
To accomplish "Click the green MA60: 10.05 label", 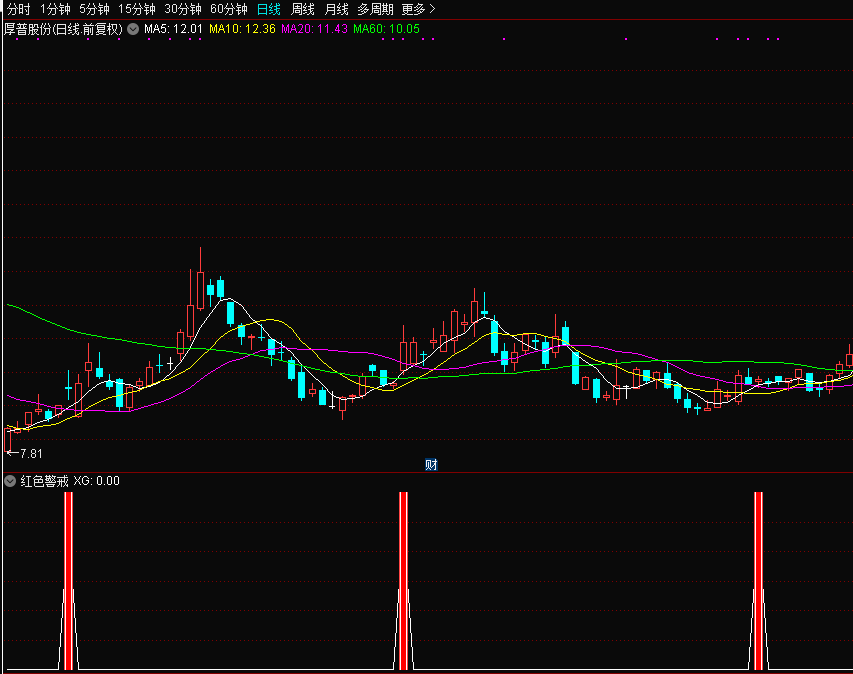I will (386, 30).
